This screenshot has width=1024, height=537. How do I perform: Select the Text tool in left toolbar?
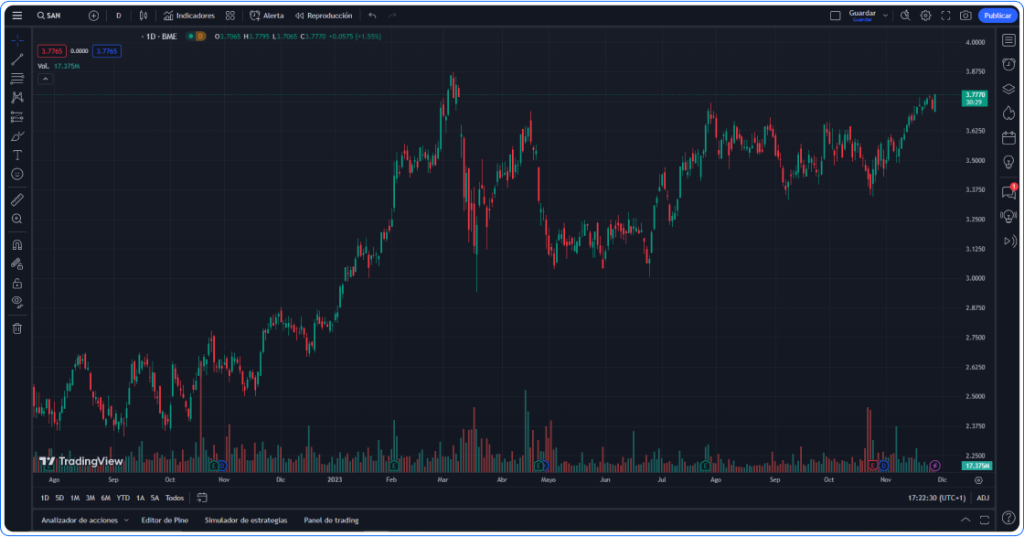point(17,155)
